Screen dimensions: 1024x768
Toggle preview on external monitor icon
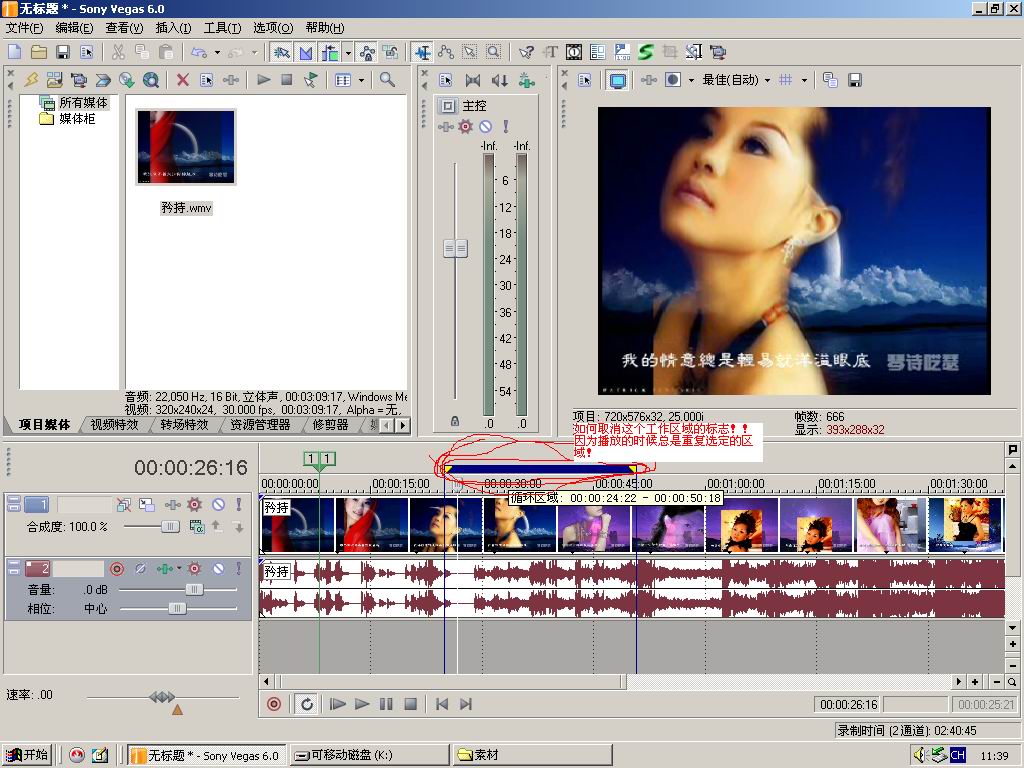point(617,80)
